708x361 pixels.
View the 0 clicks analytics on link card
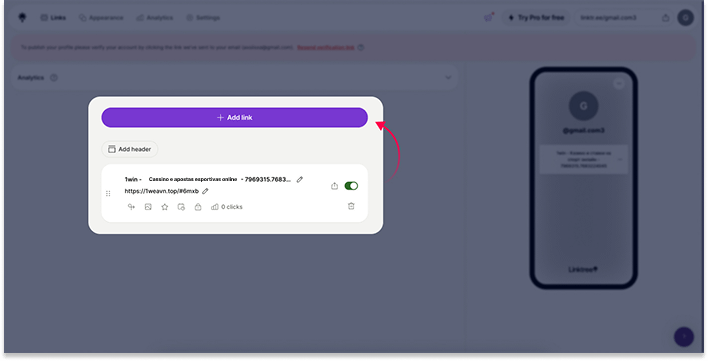click(x=227, y=207)
